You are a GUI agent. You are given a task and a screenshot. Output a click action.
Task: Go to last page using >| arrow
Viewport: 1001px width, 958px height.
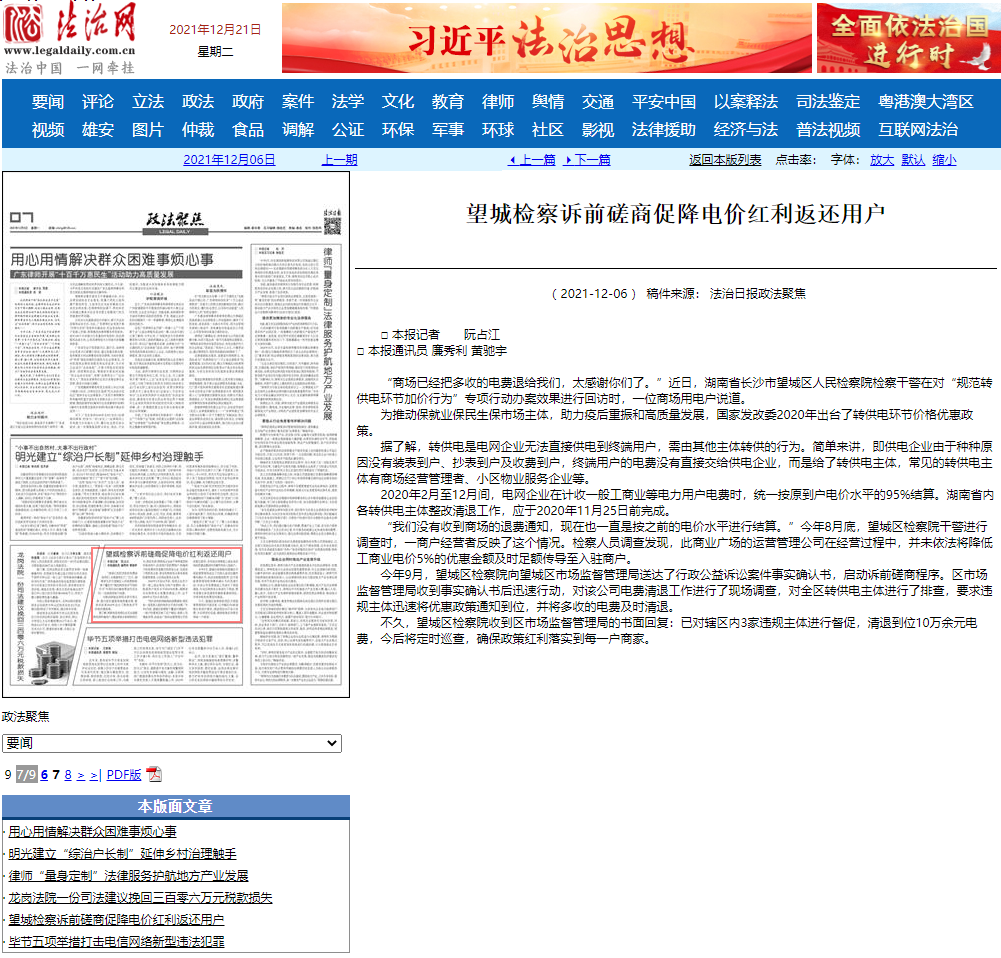(x=95, y=774)
